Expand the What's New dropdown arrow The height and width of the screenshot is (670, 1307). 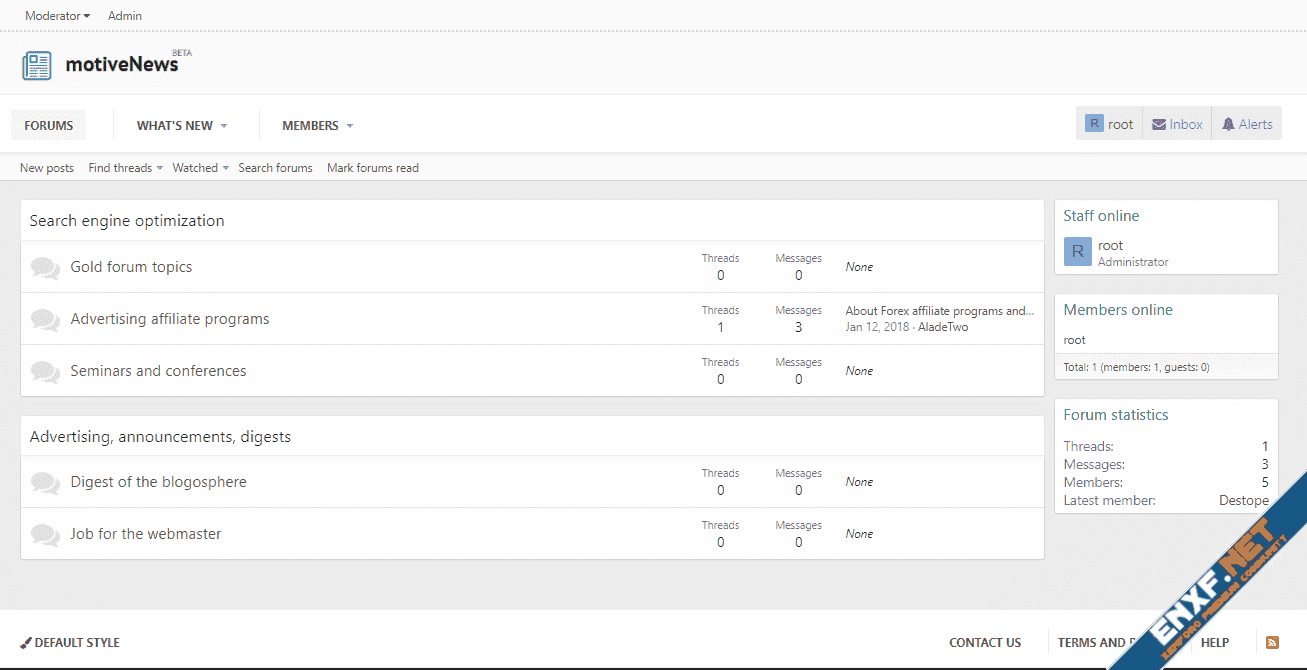[x=224, y=126]
